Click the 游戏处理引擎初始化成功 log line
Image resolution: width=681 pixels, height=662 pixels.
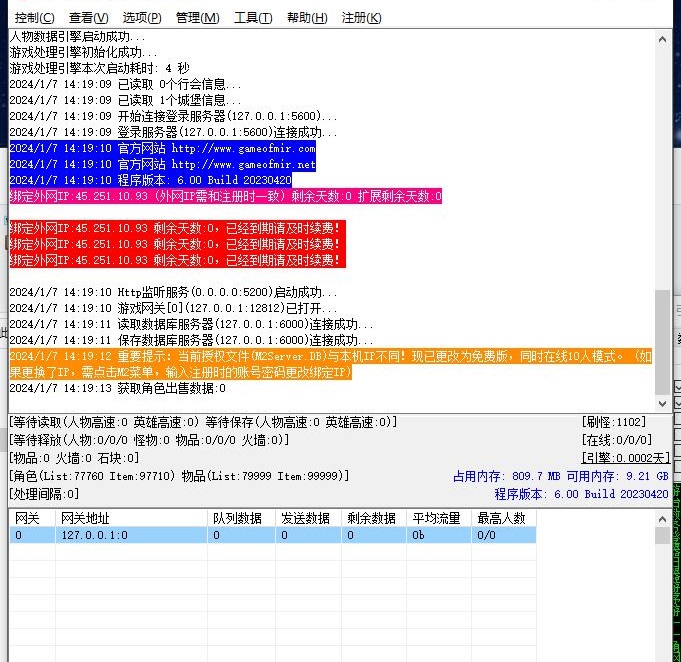(83, 52)
